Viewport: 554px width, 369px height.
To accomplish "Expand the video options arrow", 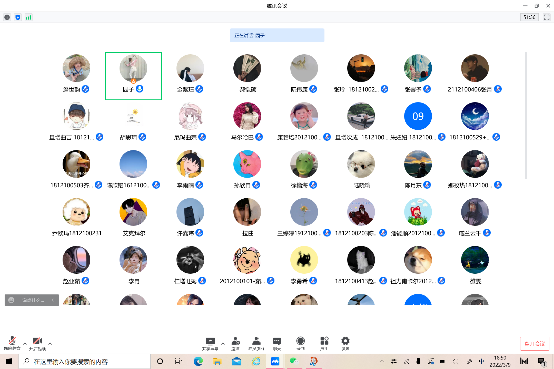I will click(50, 343).
